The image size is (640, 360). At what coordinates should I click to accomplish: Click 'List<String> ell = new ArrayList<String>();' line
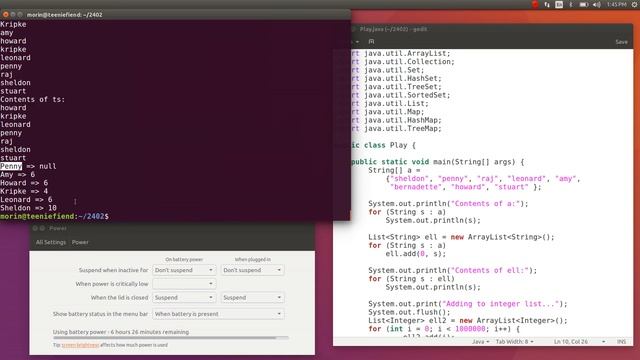[x=461, y=237]
